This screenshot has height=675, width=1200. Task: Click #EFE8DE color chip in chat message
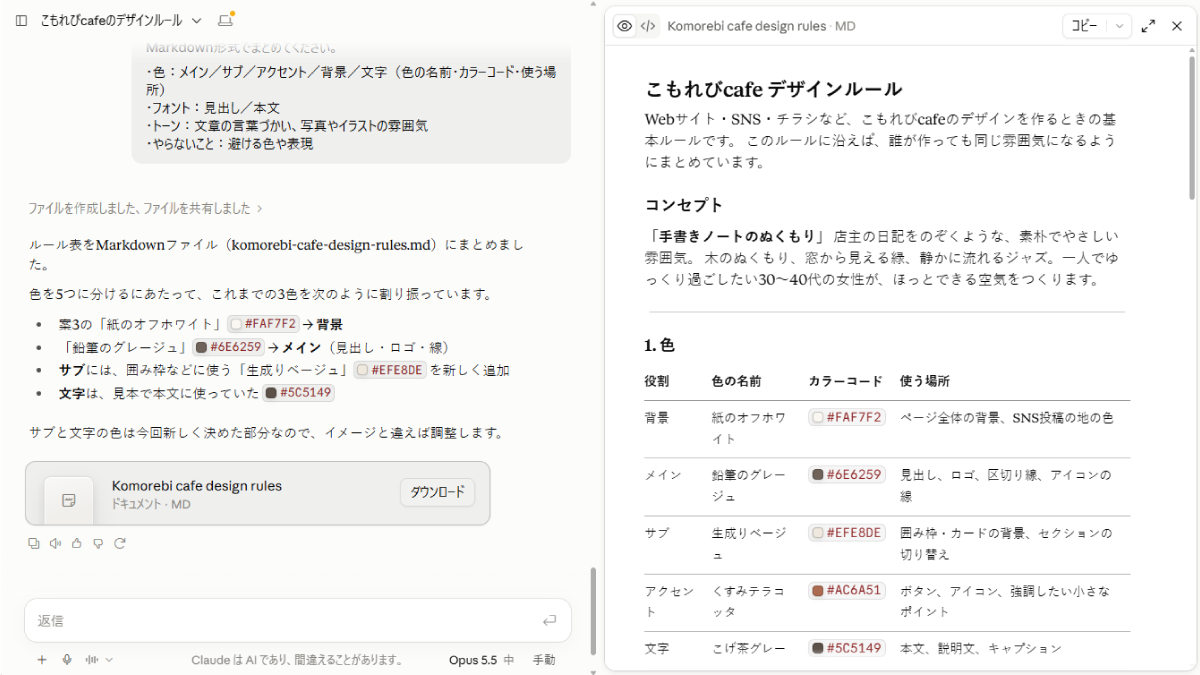(x=390, y=370)
